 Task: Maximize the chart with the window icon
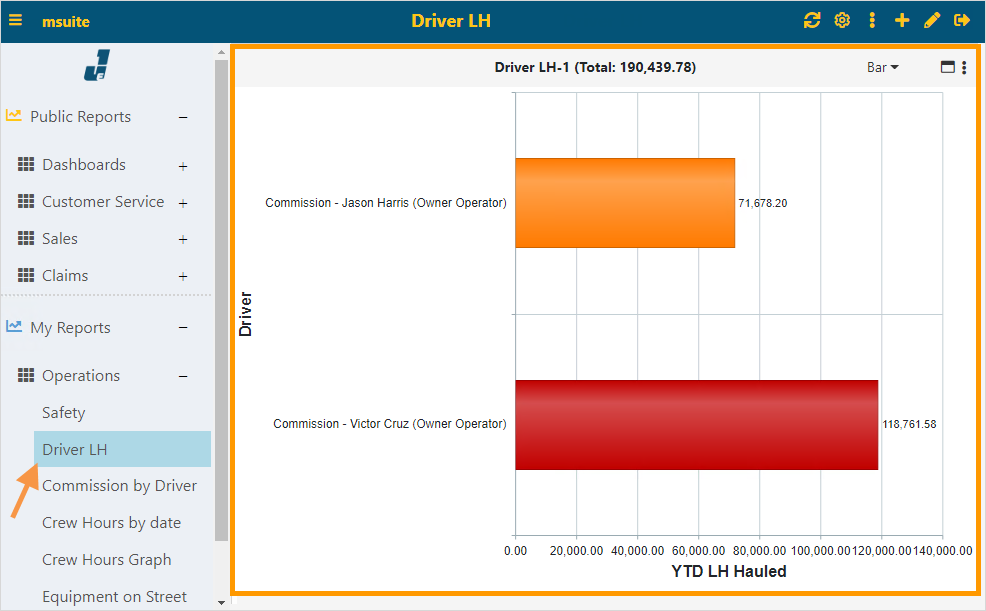[948, 67]
